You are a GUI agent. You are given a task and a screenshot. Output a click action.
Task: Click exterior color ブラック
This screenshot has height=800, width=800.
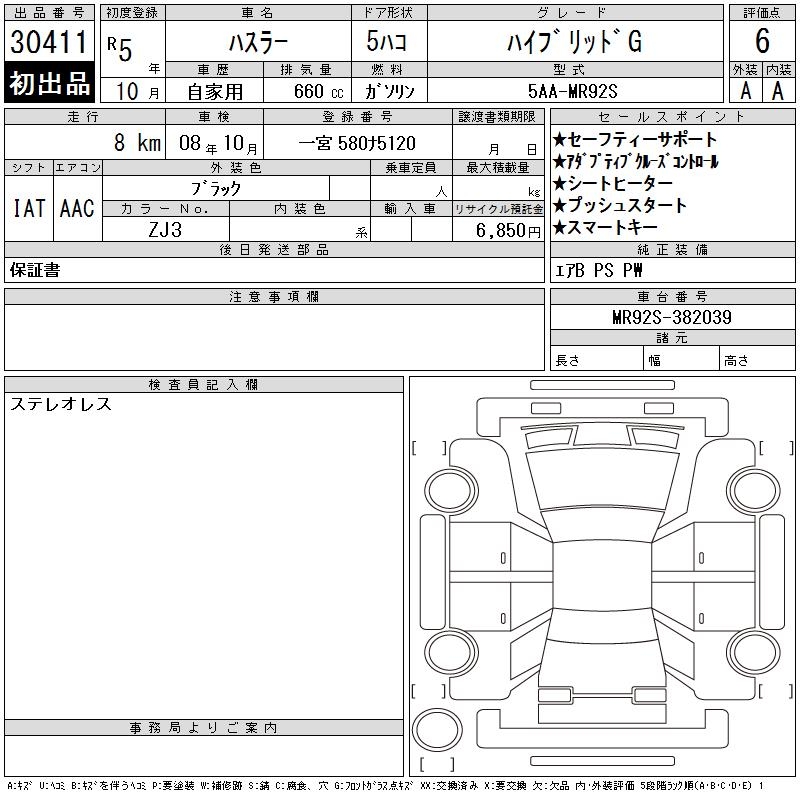click(216, 189)
